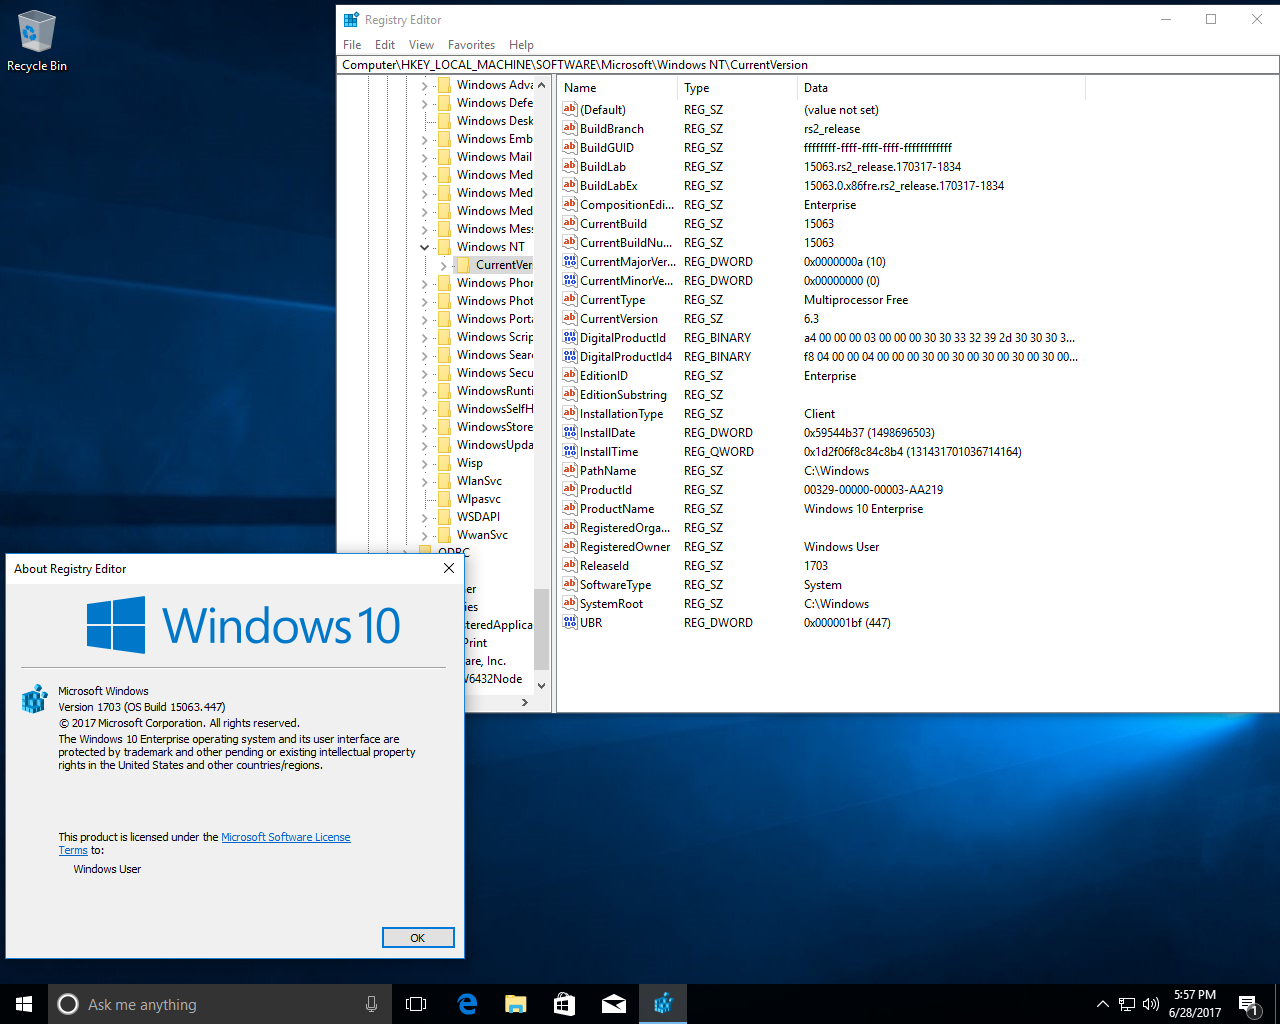Select the RegisteredOwner value name

point(625,546)
